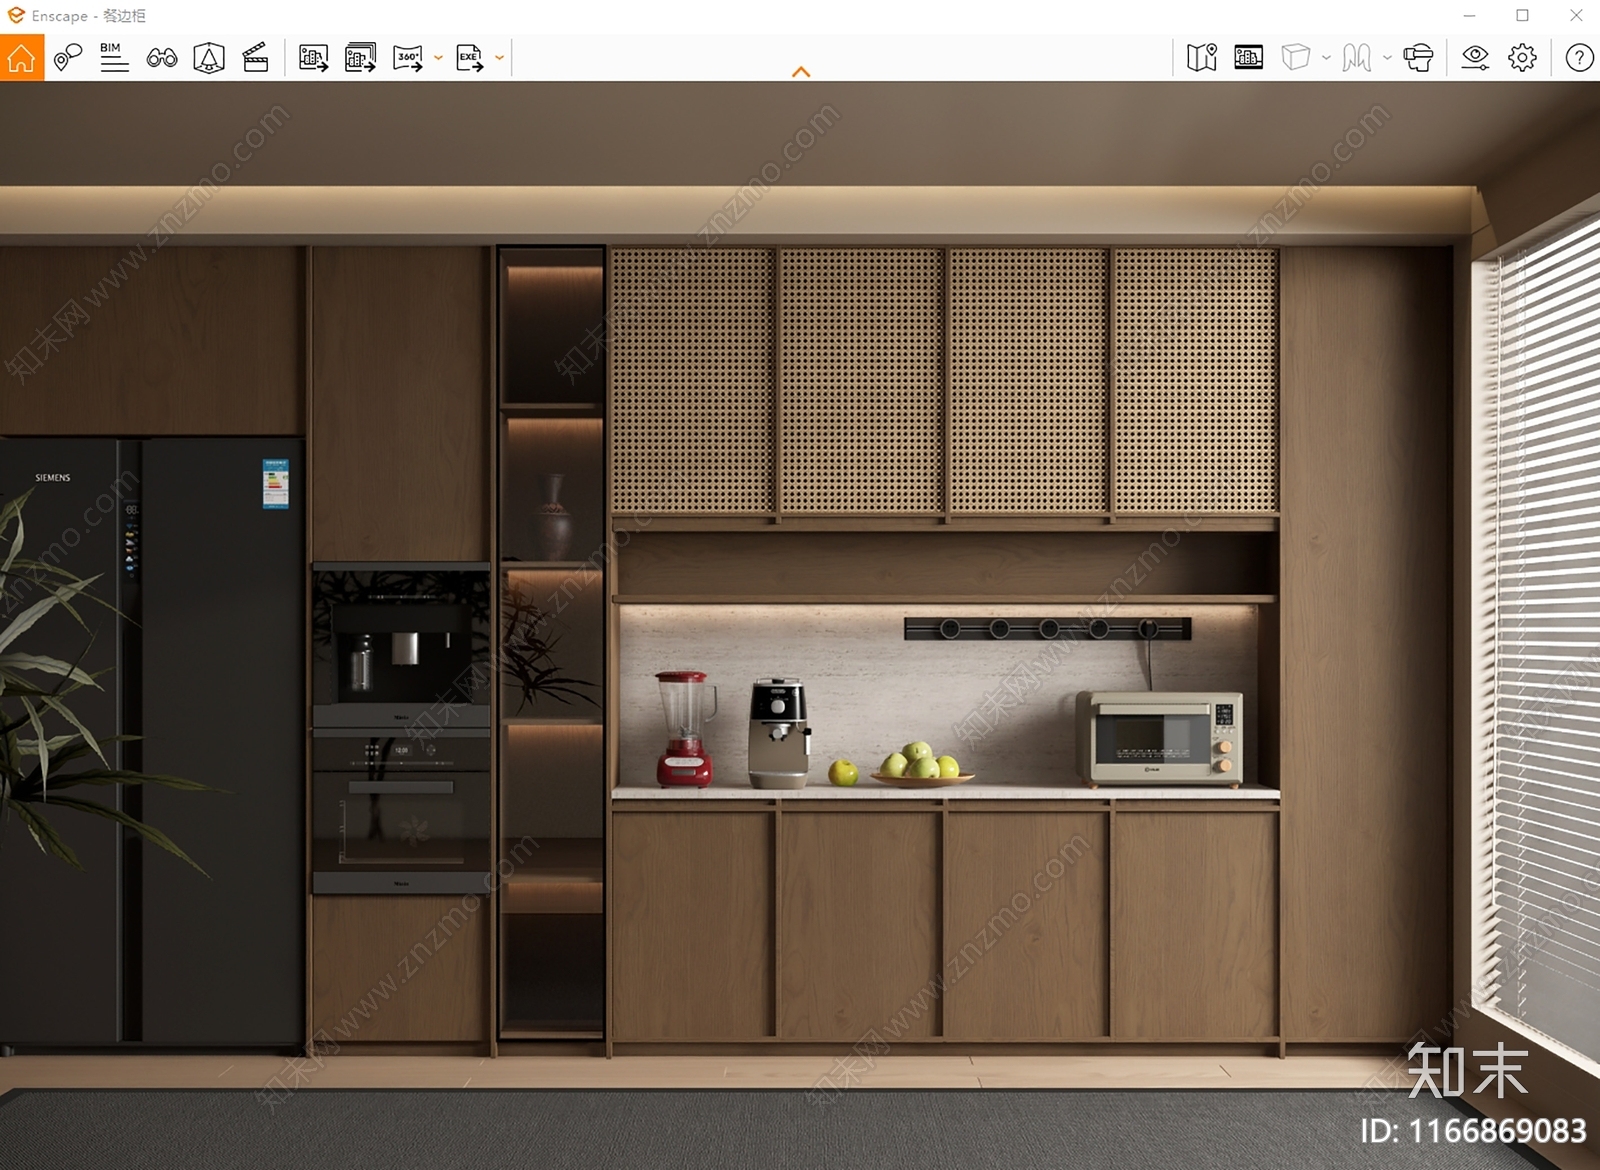
Task: Collapse the toolbar with orange chevron
Action: (x=801, y=72)
